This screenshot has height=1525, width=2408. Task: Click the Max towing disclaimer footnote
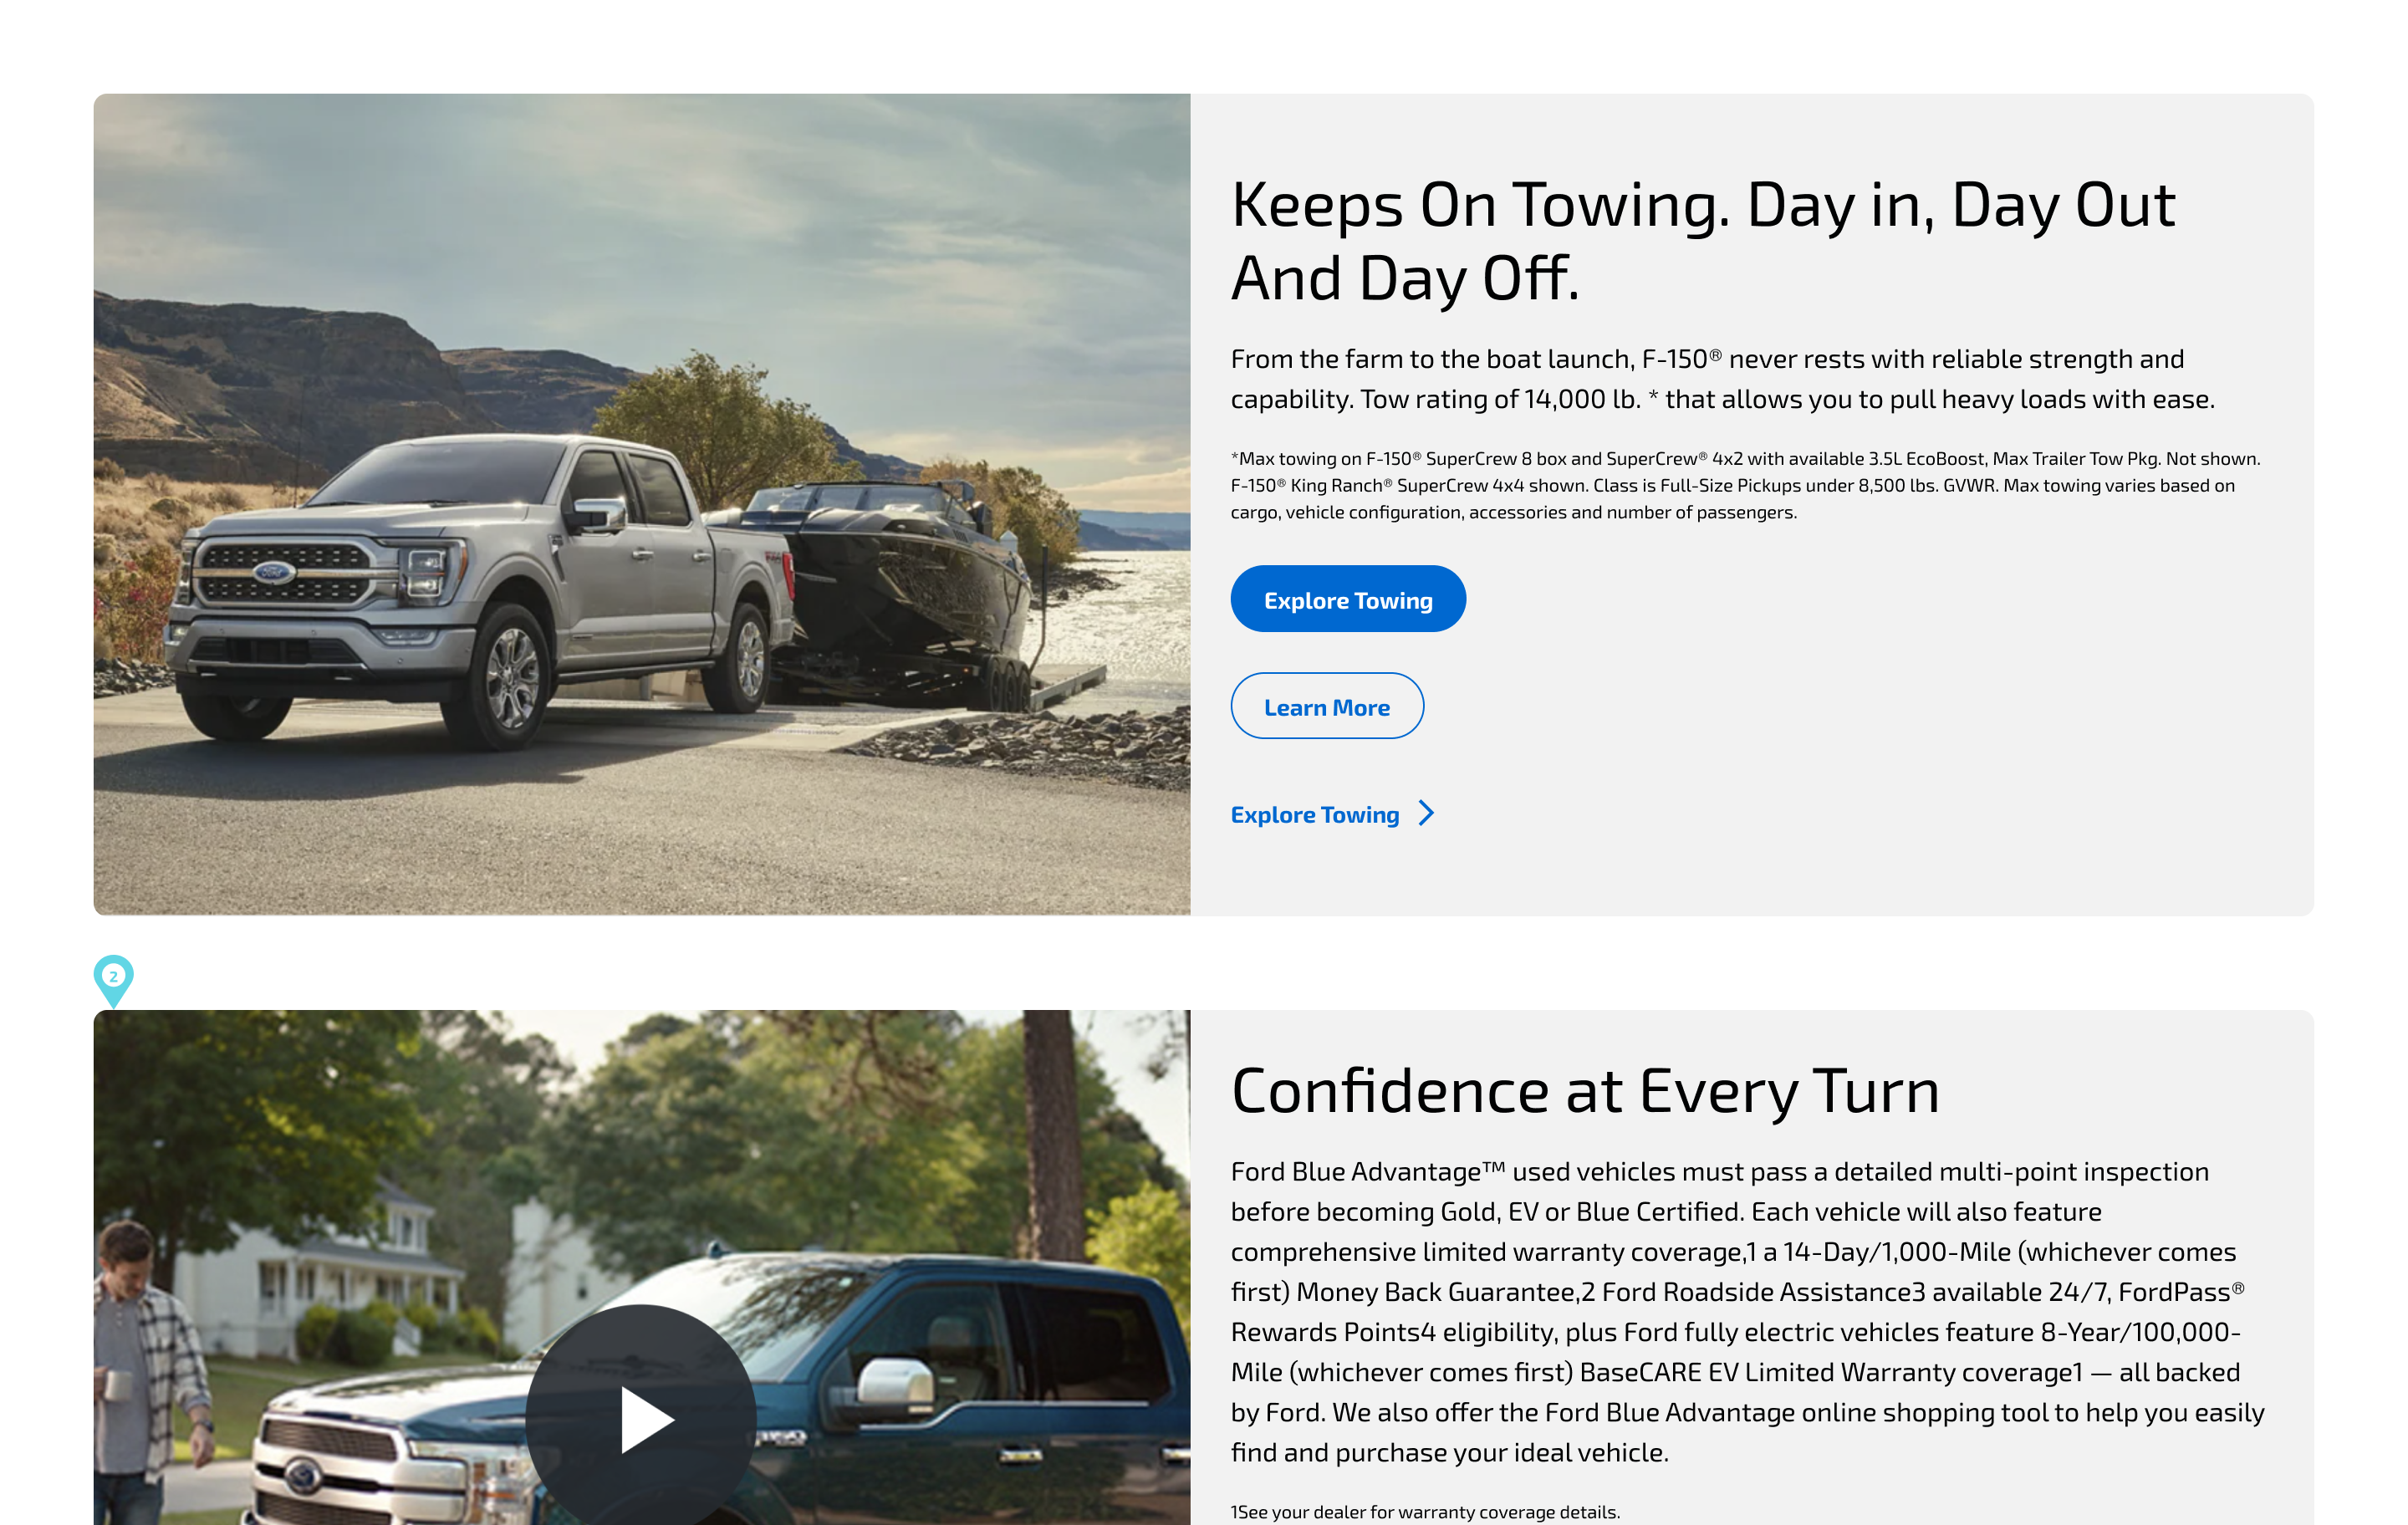point(1745,485)
